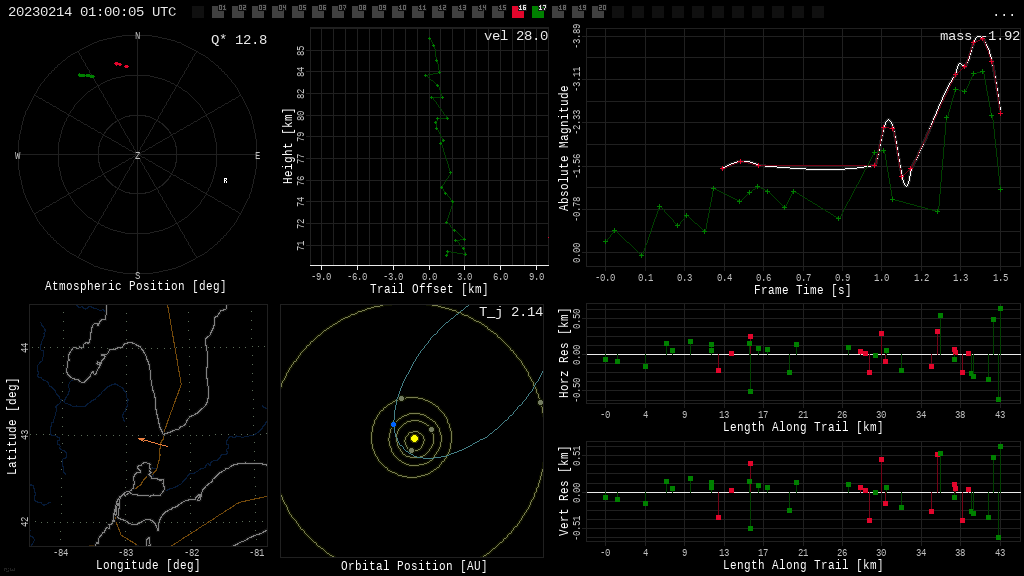Click the yellow Sun marker in the orbit plot
The image size is (1024, 576).
coord(414,438)
